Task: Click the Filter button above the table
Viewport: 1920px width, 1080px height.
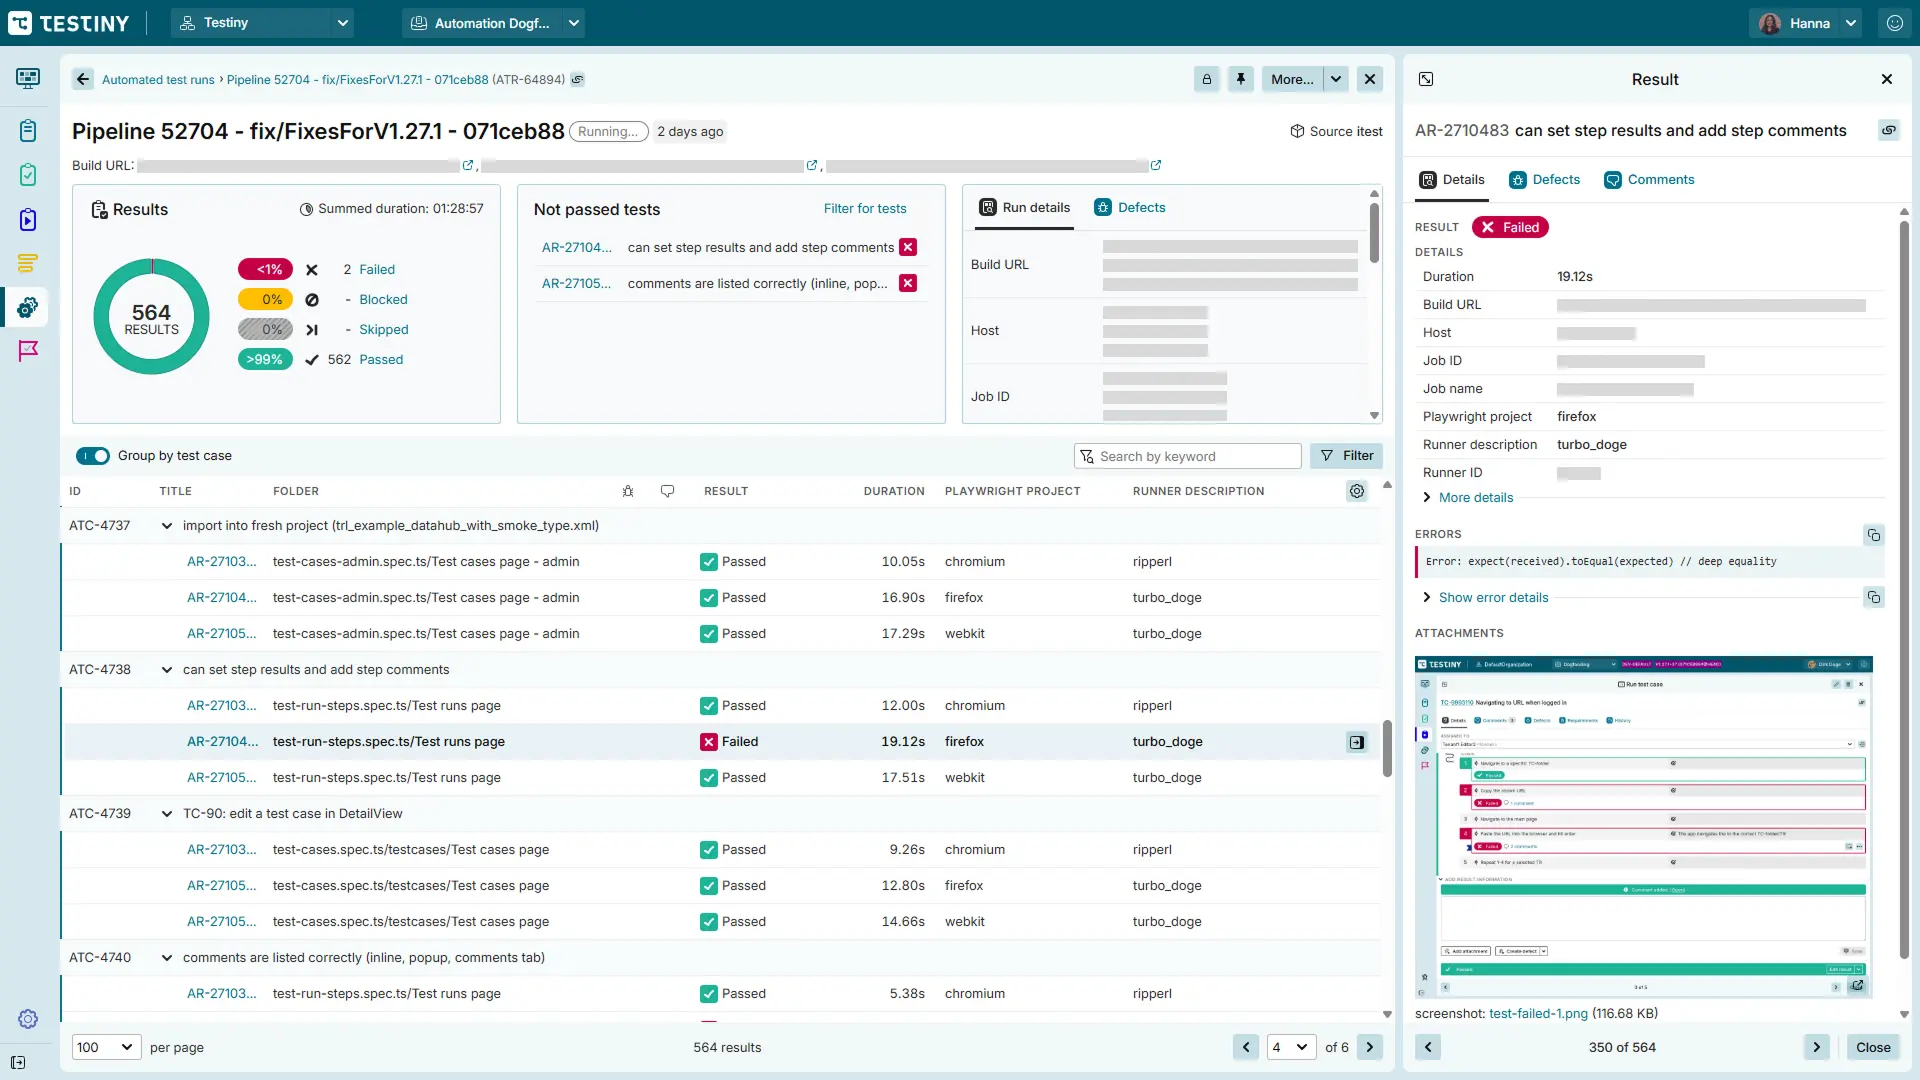Action: tap(1346, 456)
